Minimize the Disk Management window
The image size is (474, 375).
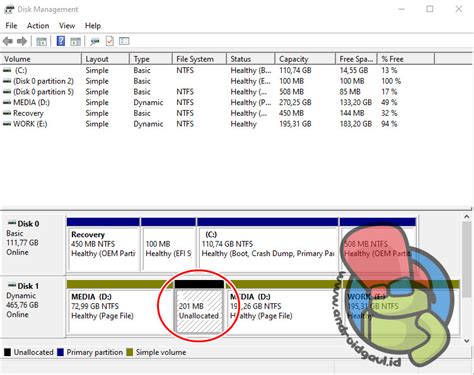pyautogui.click(x=401, y=9)
